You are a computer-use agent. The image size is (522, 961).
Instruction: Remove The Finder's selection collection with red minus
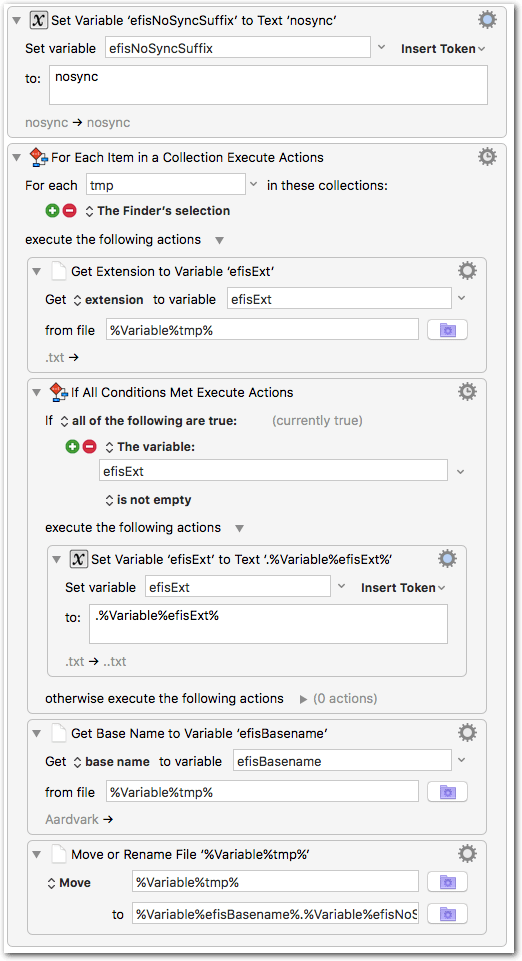[x=70, y=211]
